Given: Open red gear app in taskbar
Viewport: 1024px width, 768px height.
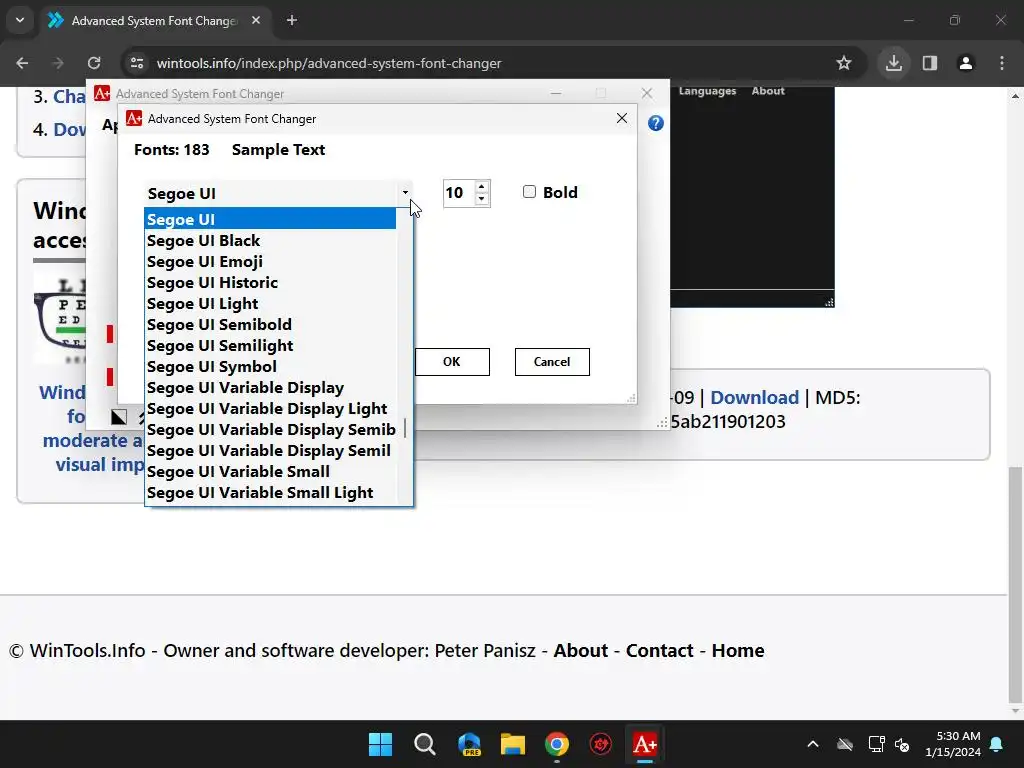Looking at the screenshot, I should [601, 744].
